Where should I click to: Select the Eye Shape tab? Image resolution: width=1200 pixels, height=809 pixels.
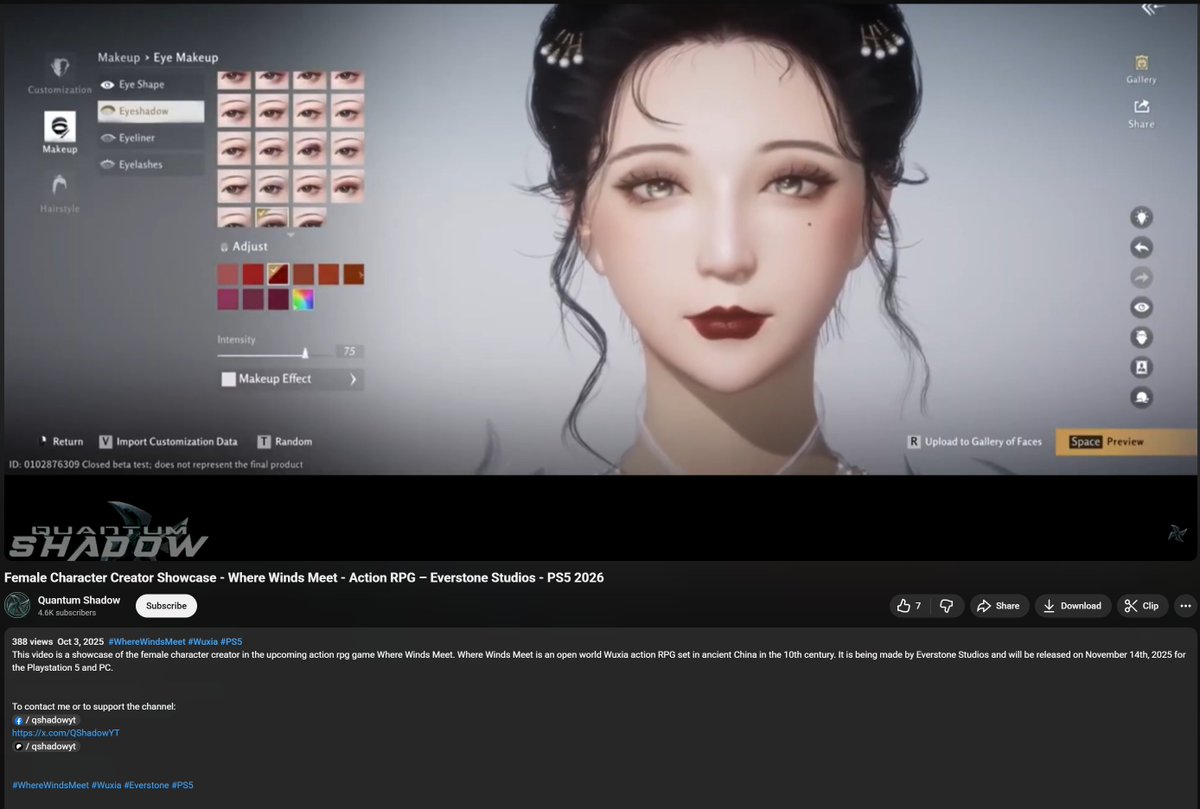(151, 85)
